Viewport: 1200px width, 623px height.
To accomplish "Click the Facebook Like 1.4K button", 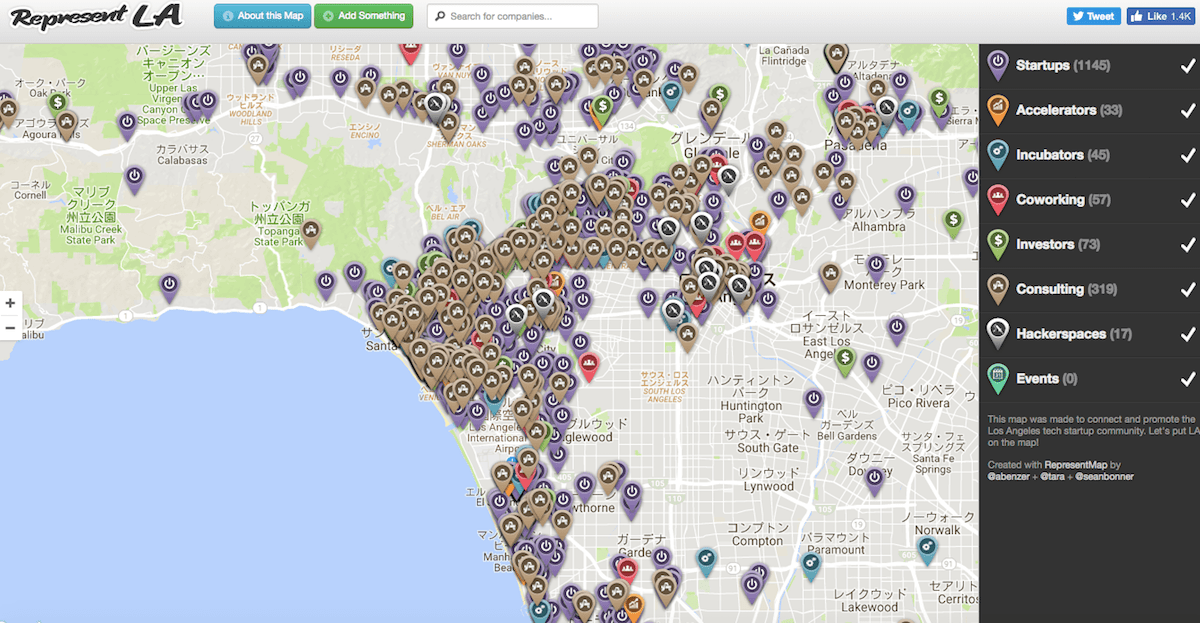I will (1160, 16).
